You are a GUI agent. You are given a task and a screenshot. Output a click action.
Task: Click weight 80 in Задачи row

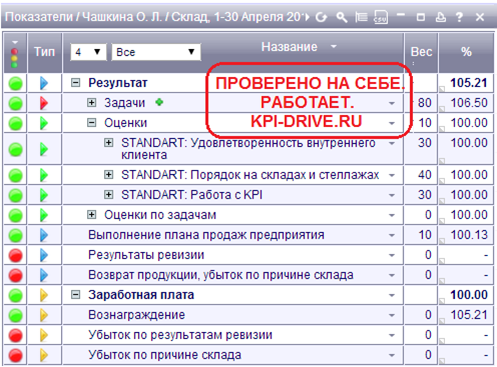click(425, 103)
